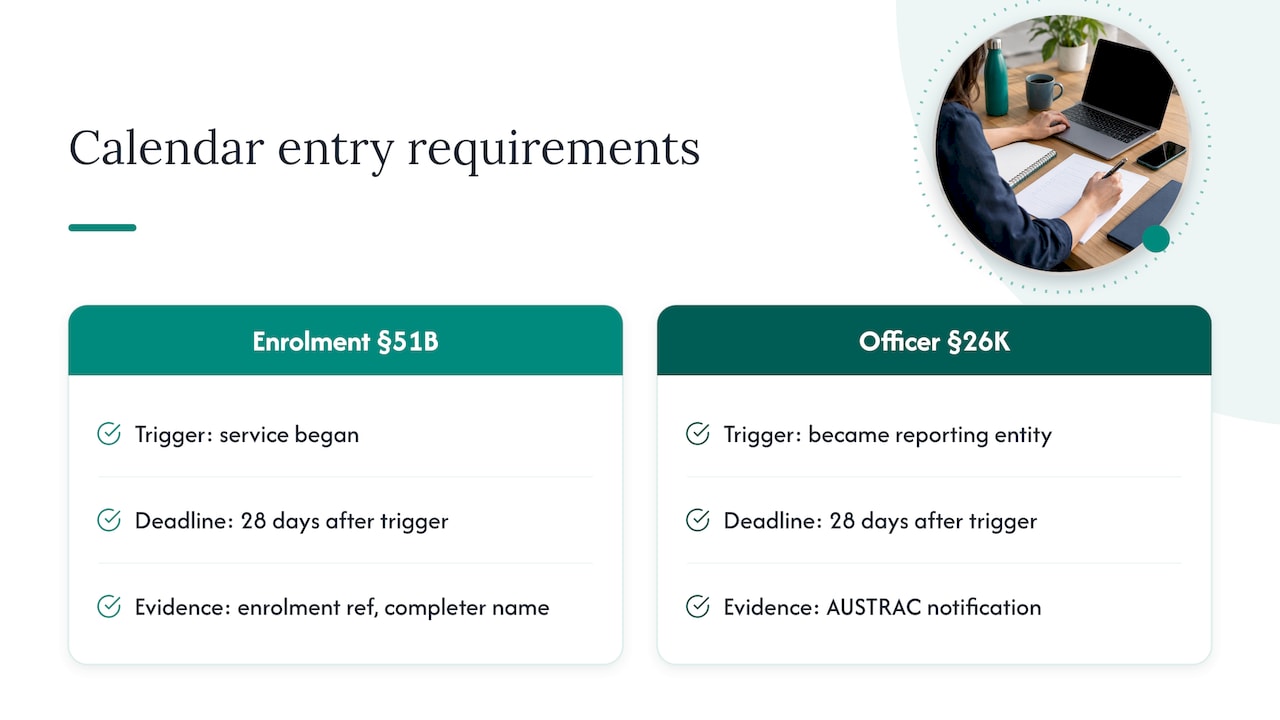Click the 'Trigger: became reporting entity' text
Image resolution: width=1280 pixels, height=720 pixels.
888,435
